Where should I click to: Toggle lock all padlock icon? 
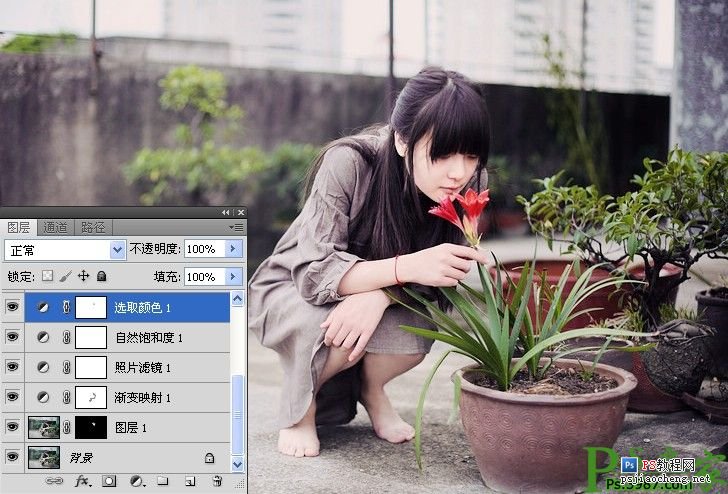(x=101, y=276)
